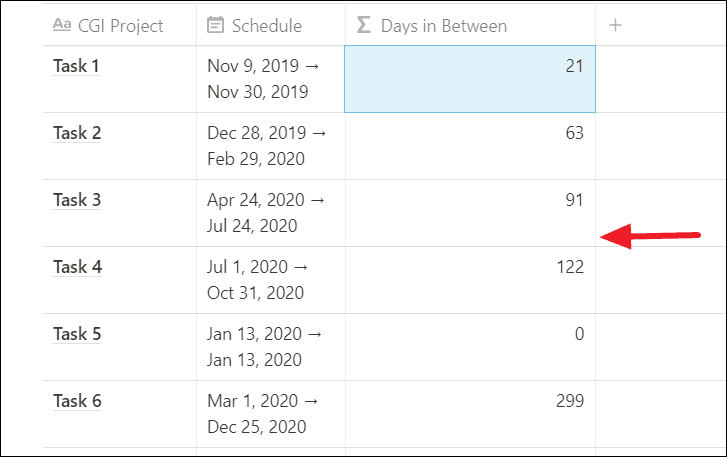This screenshot has height=457, width=727.
Task: Edit the Task 1 schedule date range
Action: (x=264, y=79)
